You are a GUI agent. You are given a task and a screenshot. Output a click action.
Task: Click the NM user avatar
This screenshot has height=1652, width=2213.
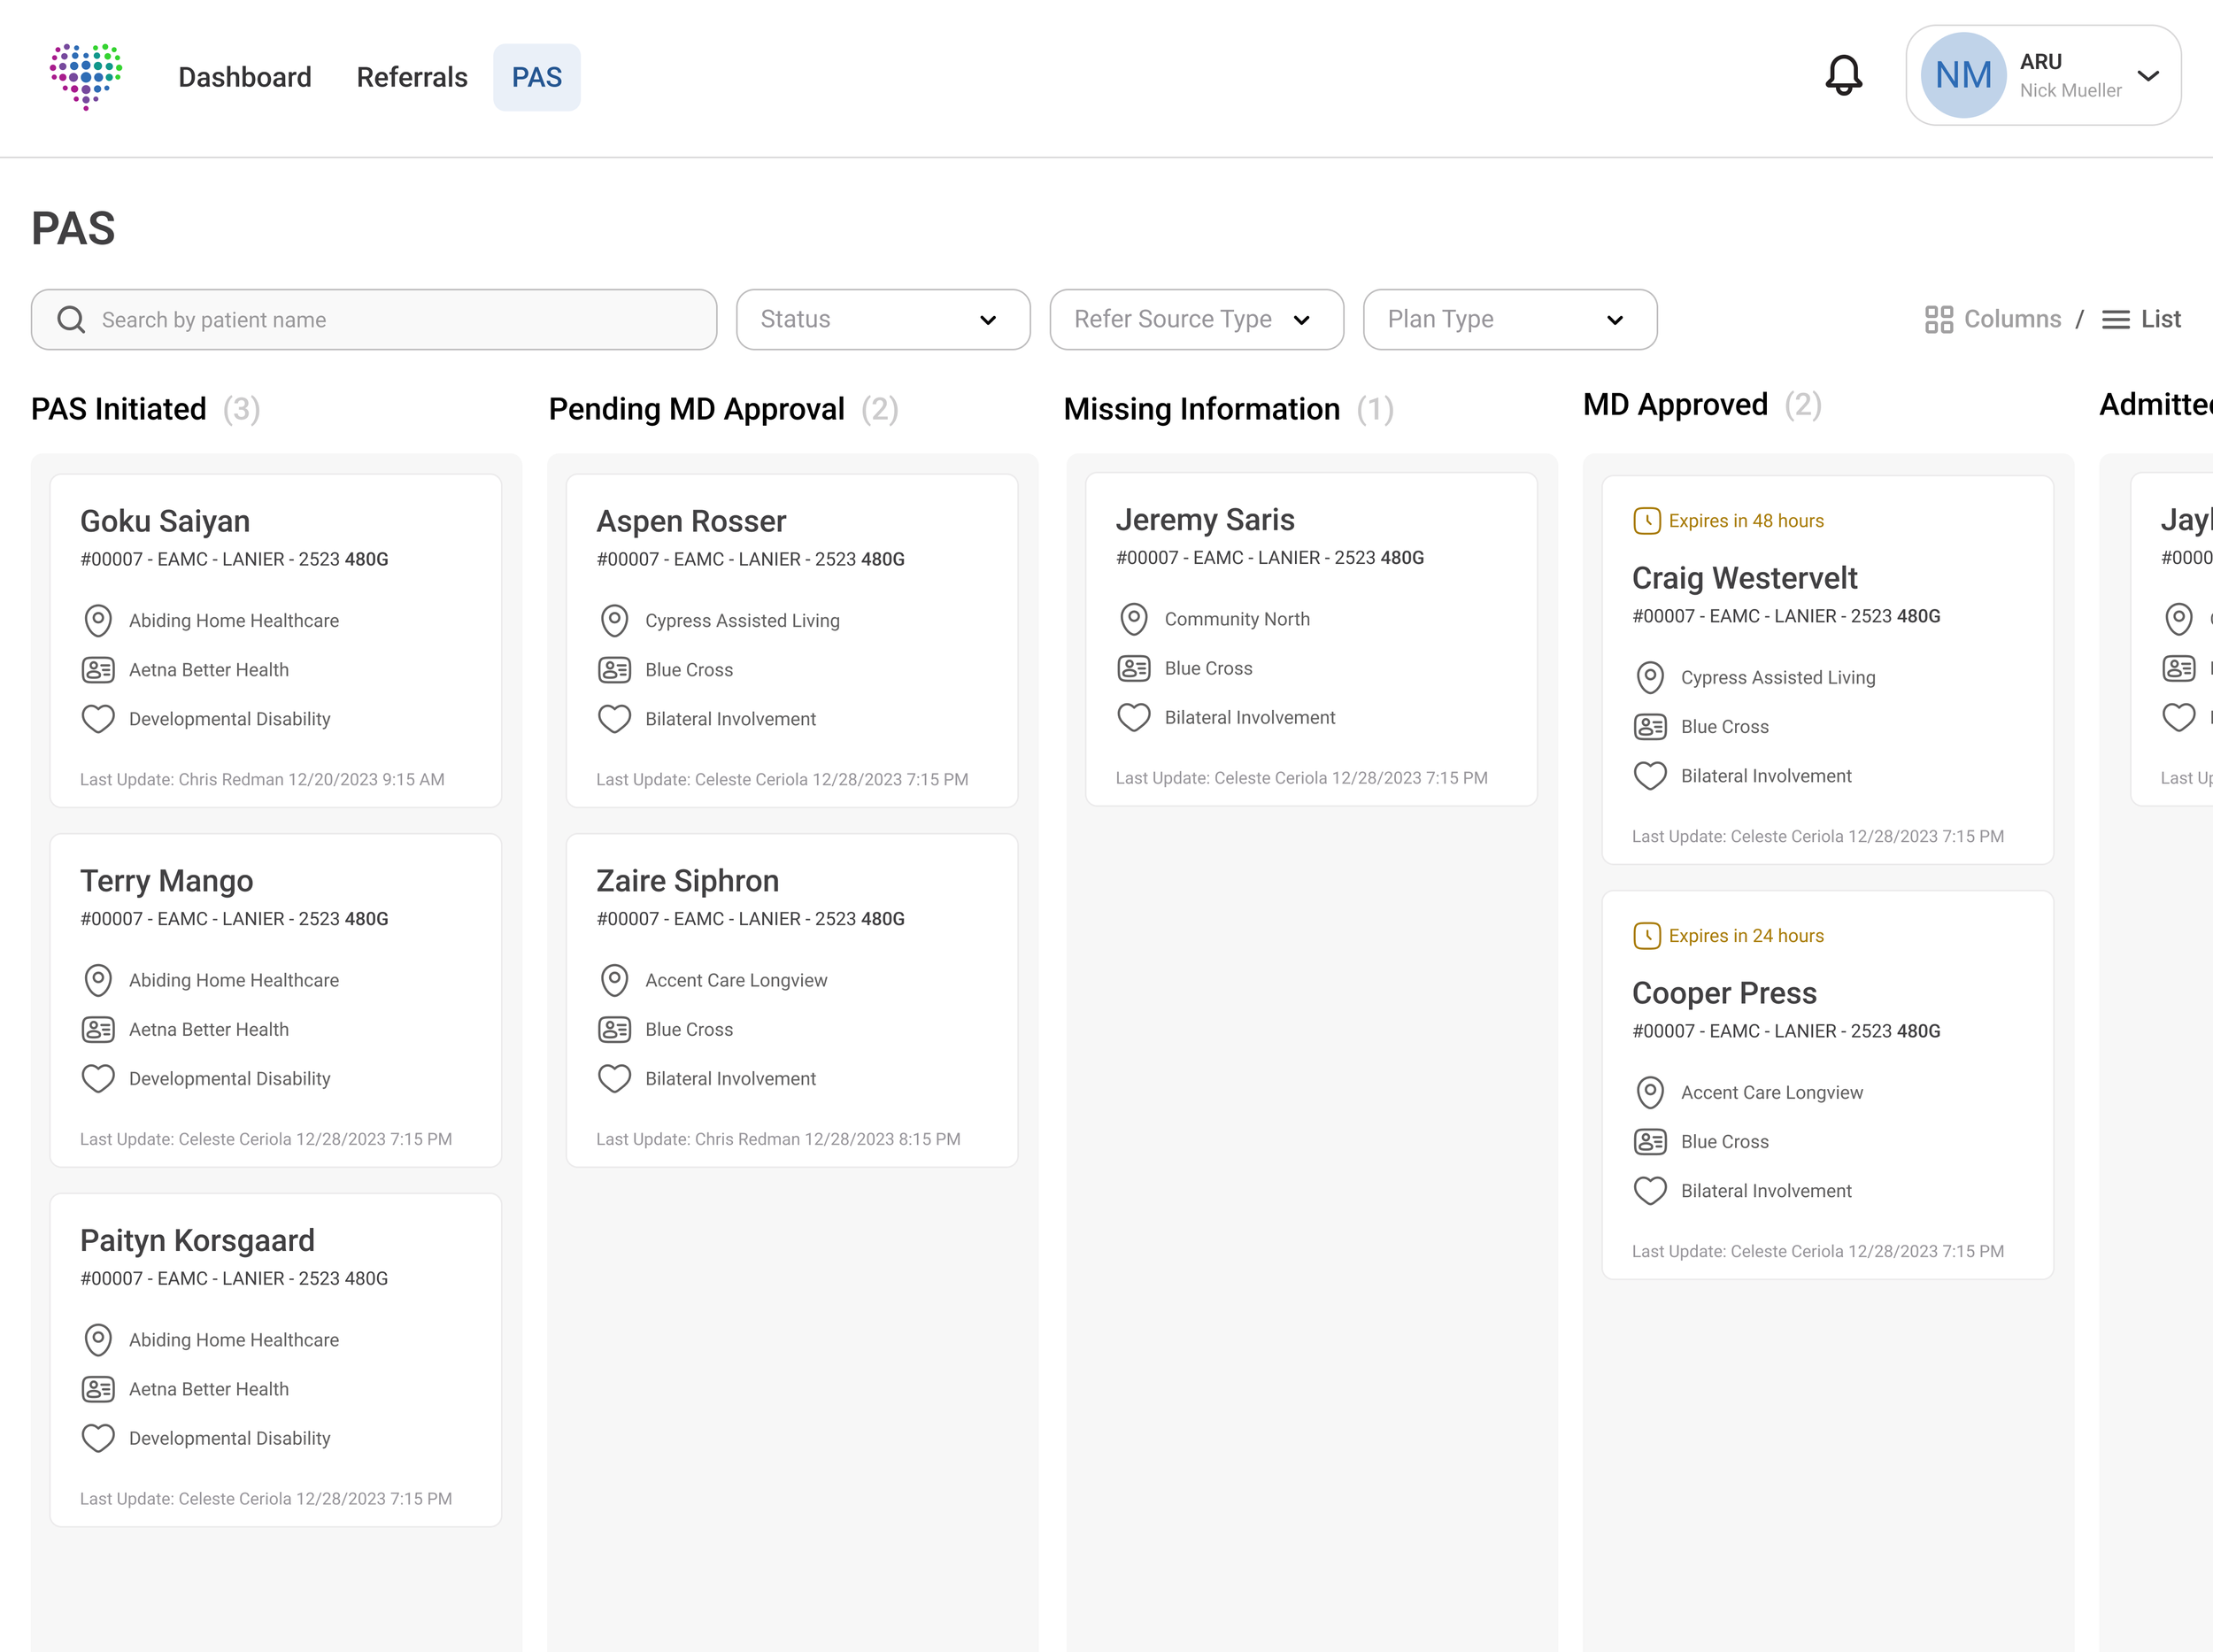click(x=1962, y=76)
